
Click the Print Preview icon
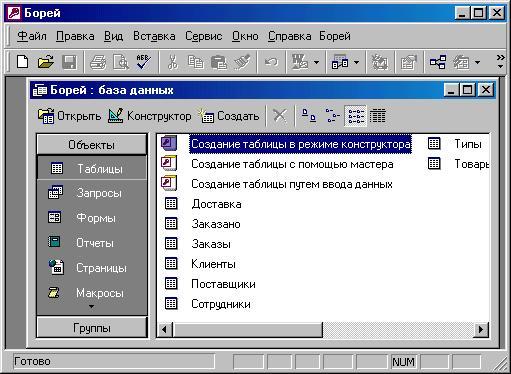point(121,62)
